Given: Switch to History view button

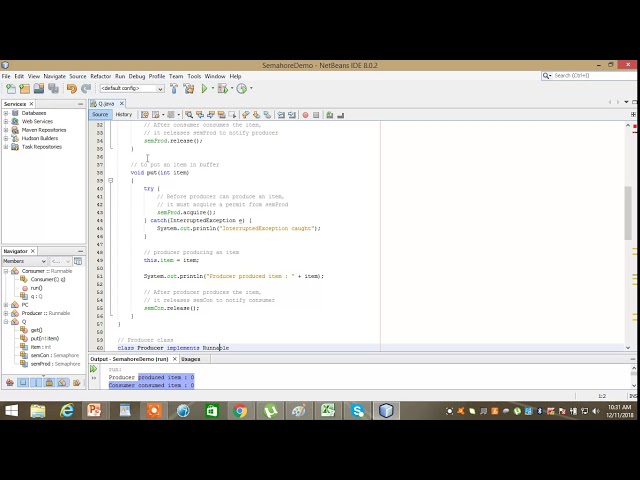Looking at the screenshot, I should (124, 115).
